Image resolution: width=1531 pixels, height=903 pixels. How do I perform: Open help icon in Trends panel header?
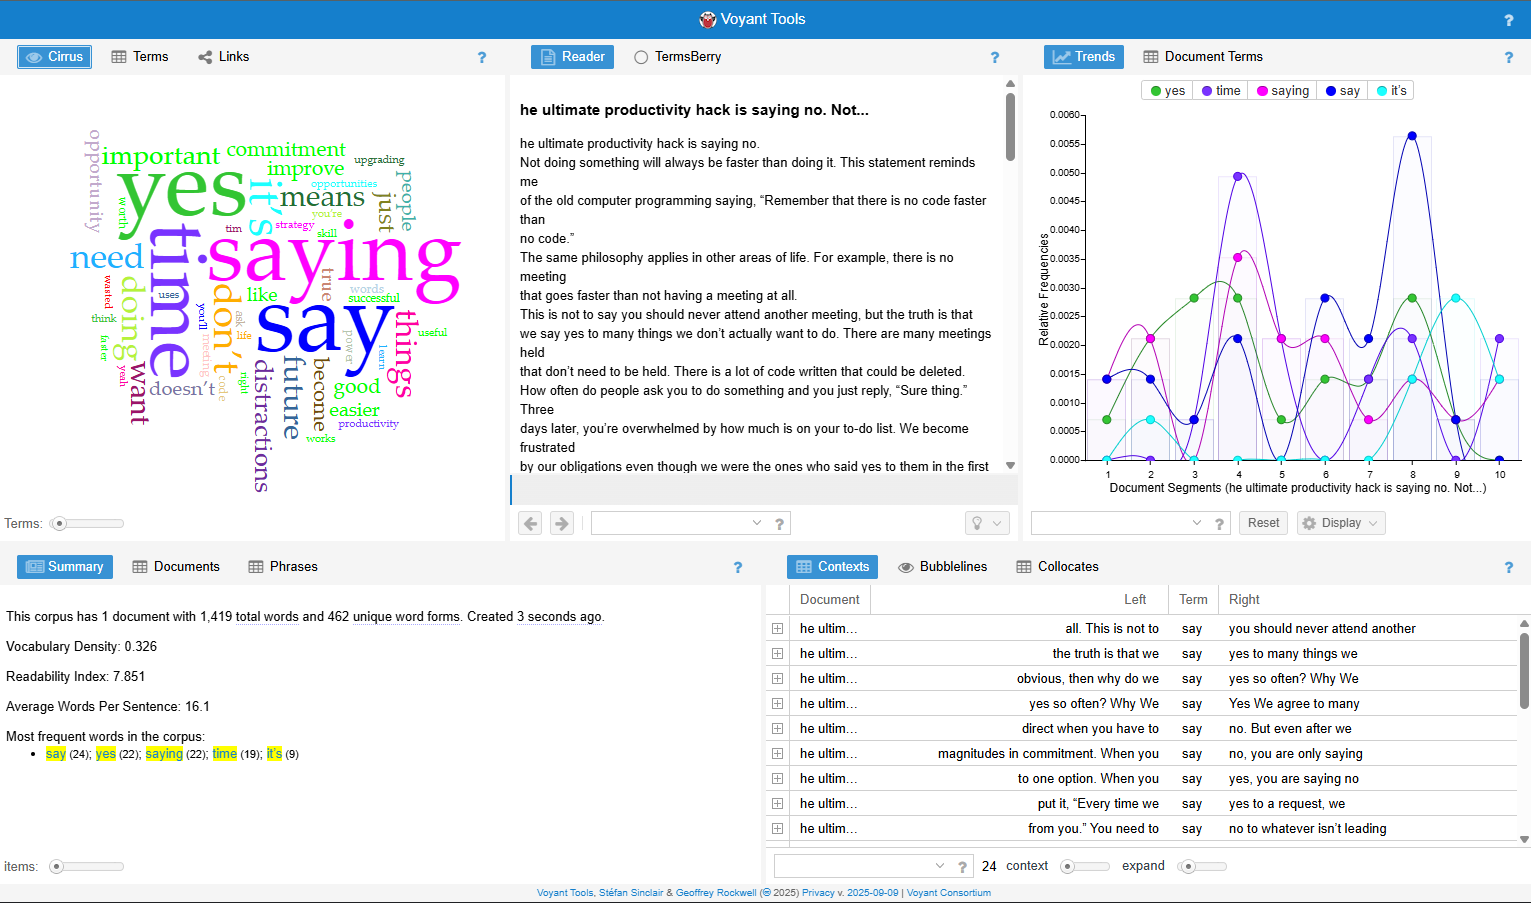click(1508, 58)
